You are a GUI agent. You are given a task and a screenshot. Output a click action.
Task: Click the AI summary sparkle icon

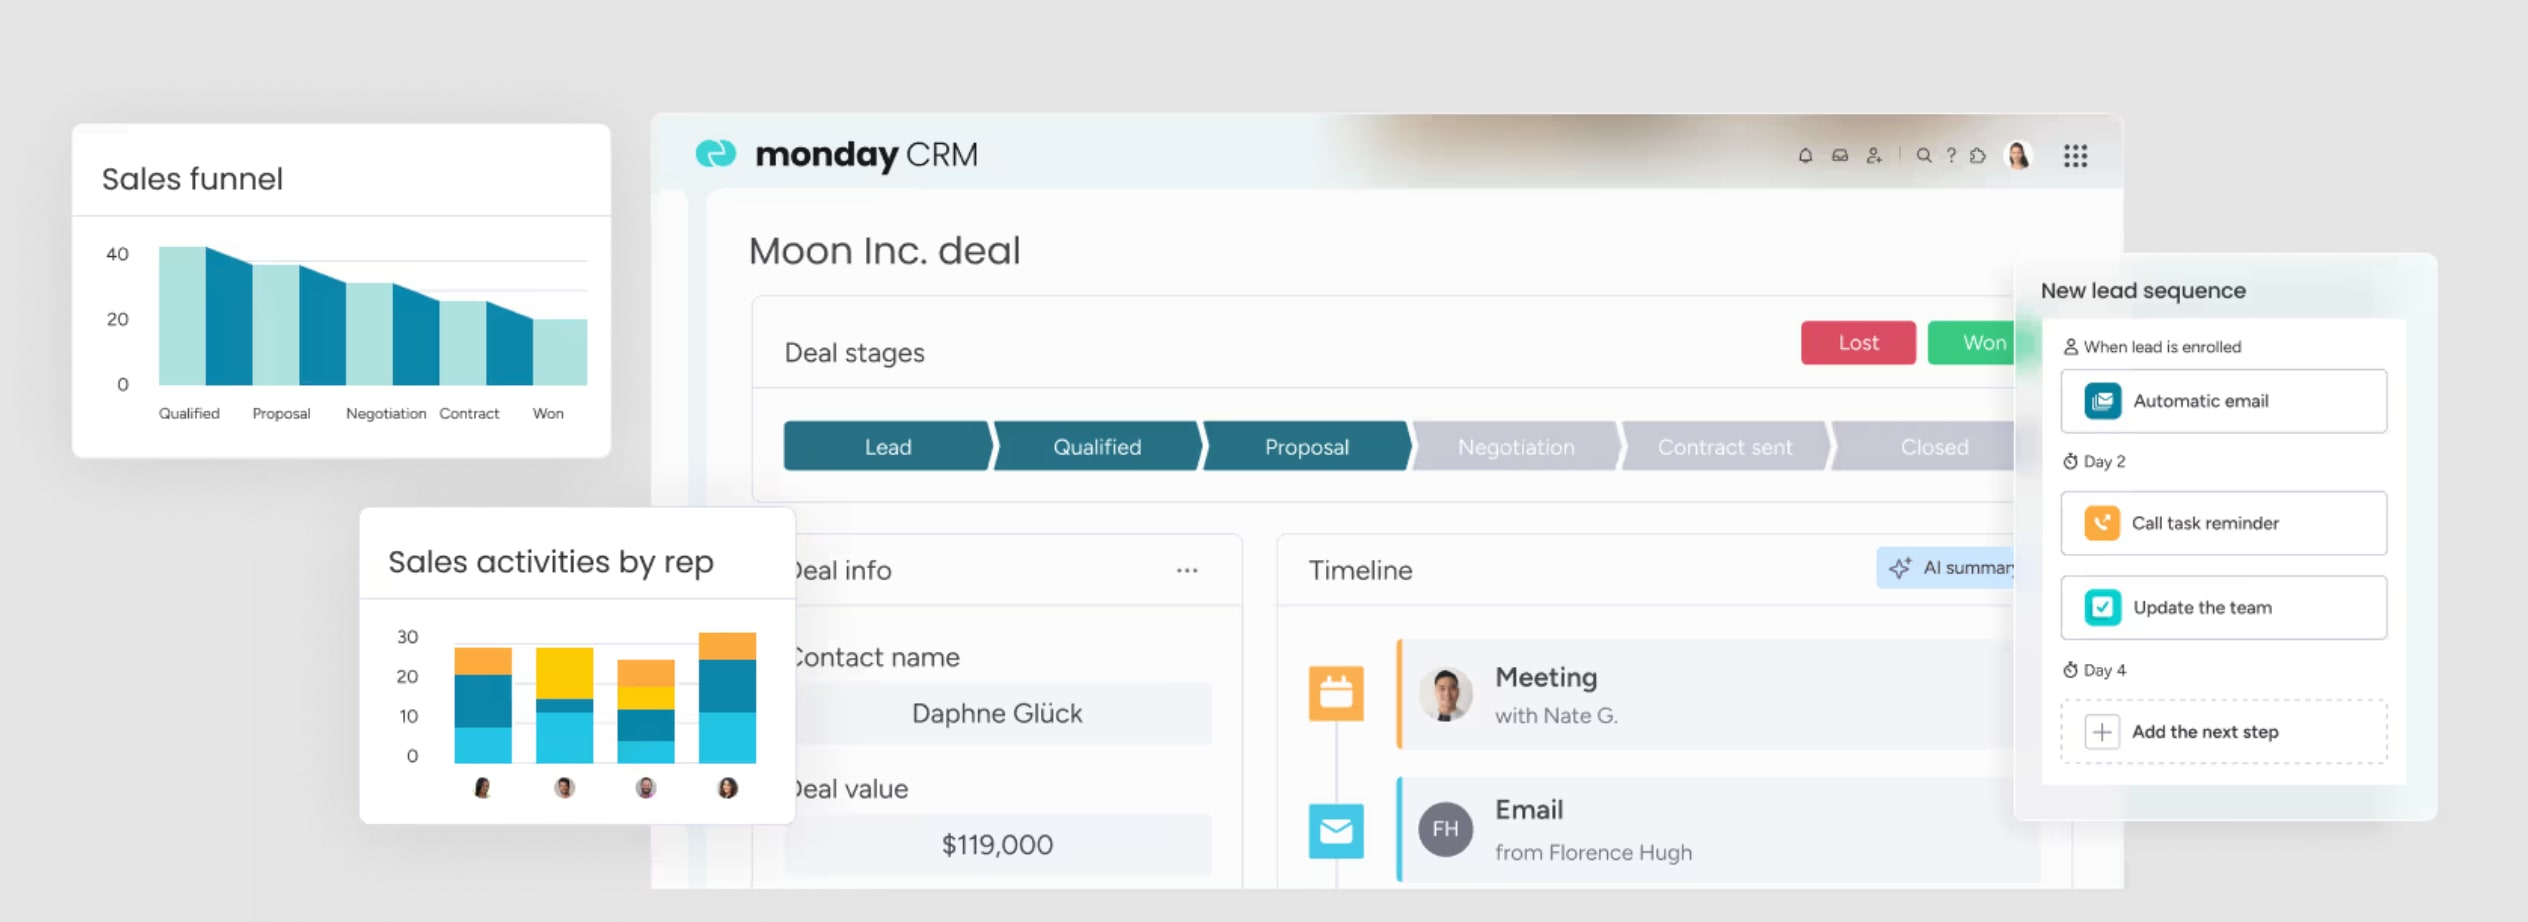pos(1901,568)
